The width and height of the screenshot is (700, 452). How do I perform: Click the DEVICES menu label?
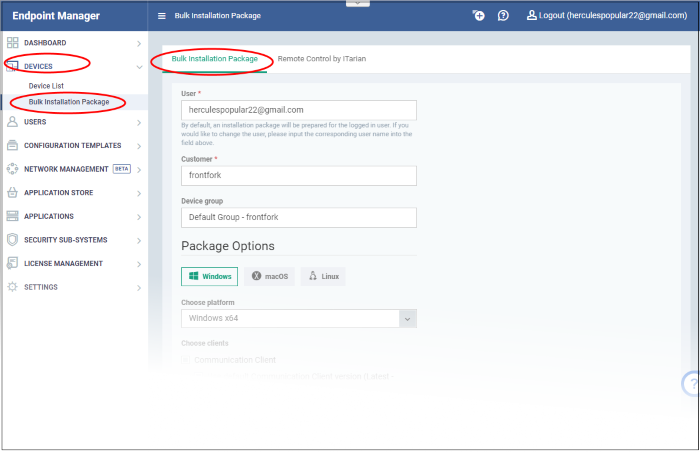point(38,67)
